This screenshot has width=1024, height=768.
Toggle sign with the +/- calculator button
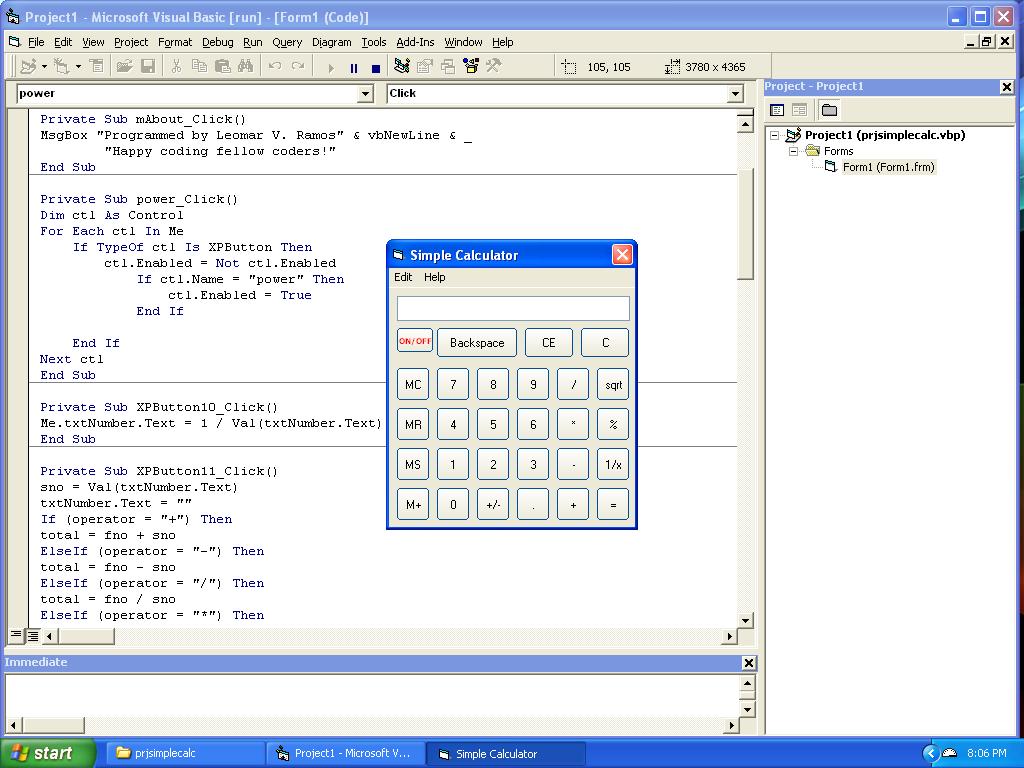pos(493,504)
